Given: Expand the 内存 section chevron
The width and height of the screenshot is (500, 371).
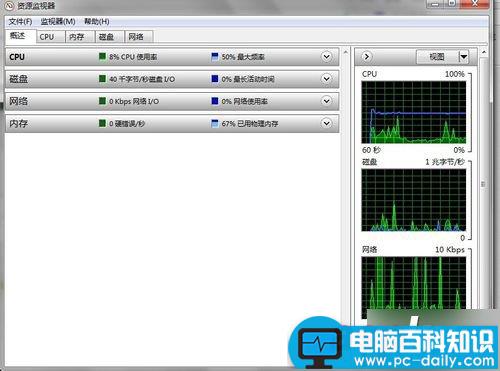Looking at the screenshot, I should (x=327, y=123).
